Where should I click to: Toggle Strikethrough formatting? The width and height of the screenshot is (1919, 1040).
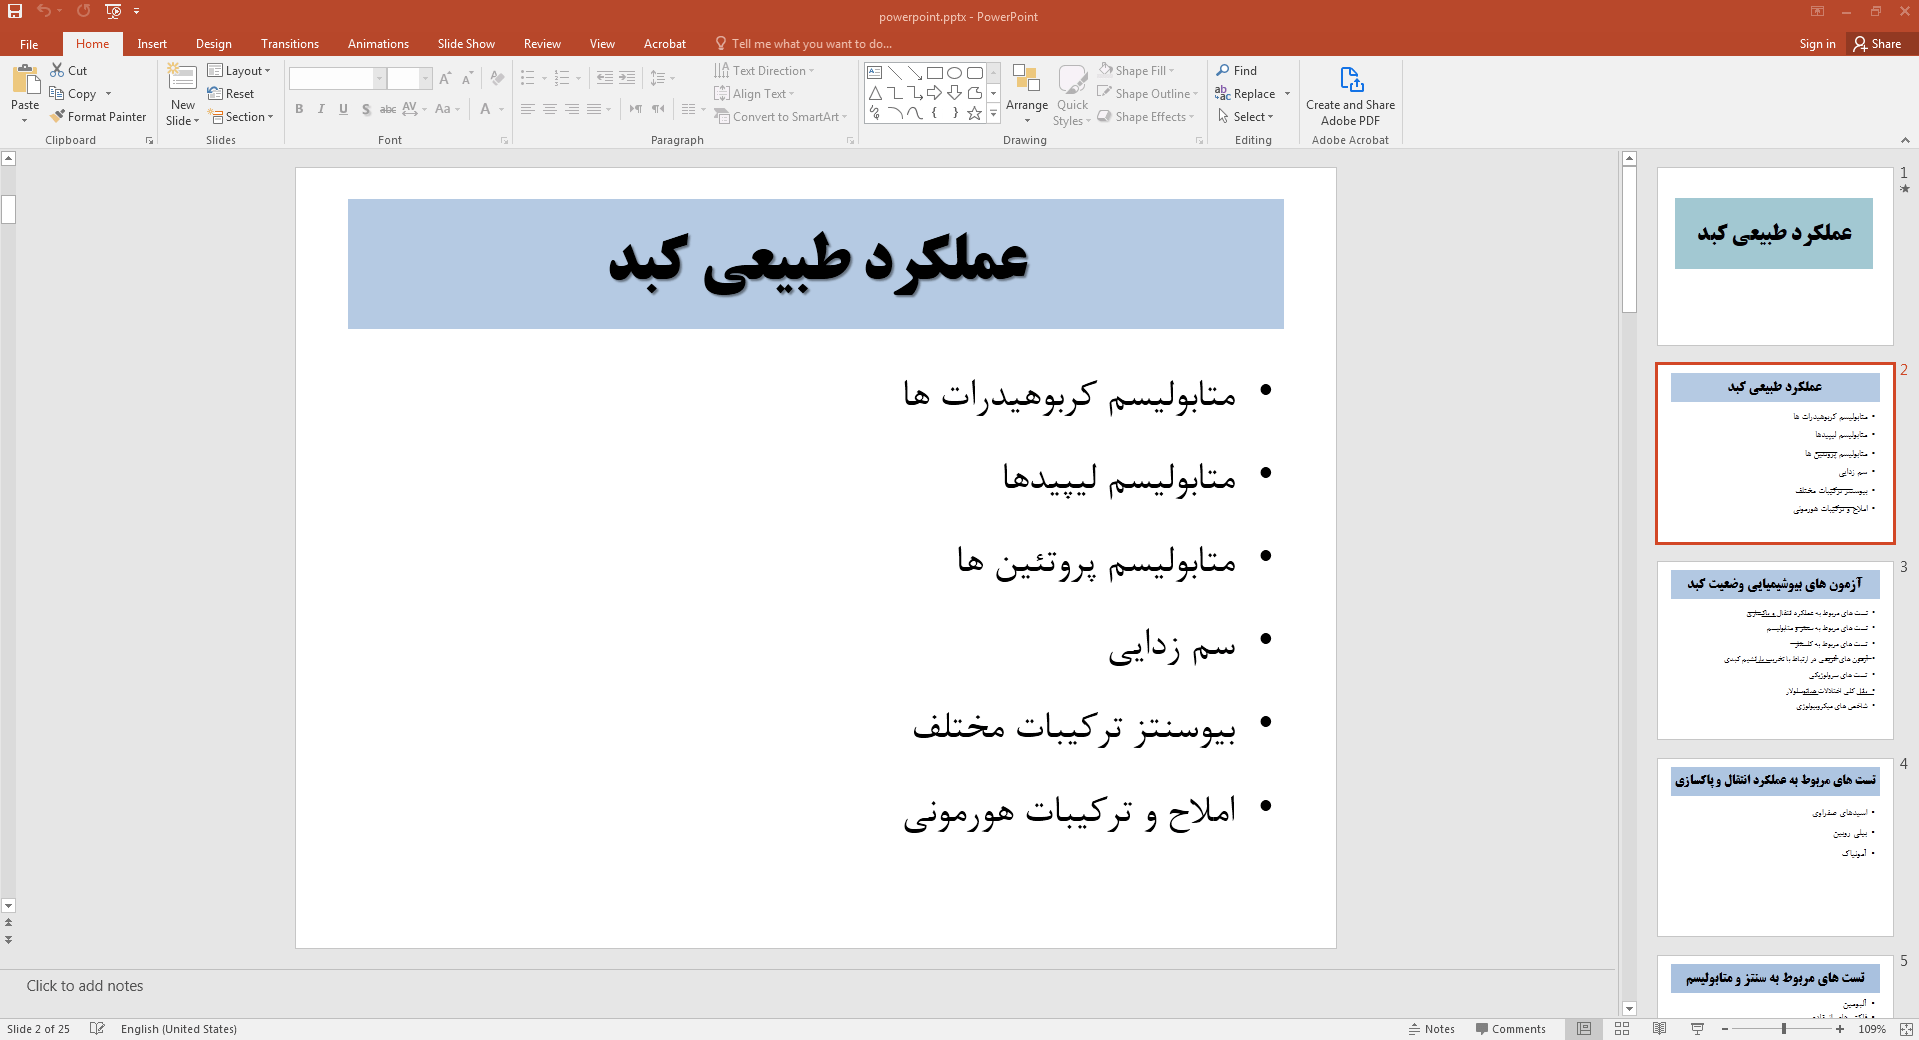[388, 109]
